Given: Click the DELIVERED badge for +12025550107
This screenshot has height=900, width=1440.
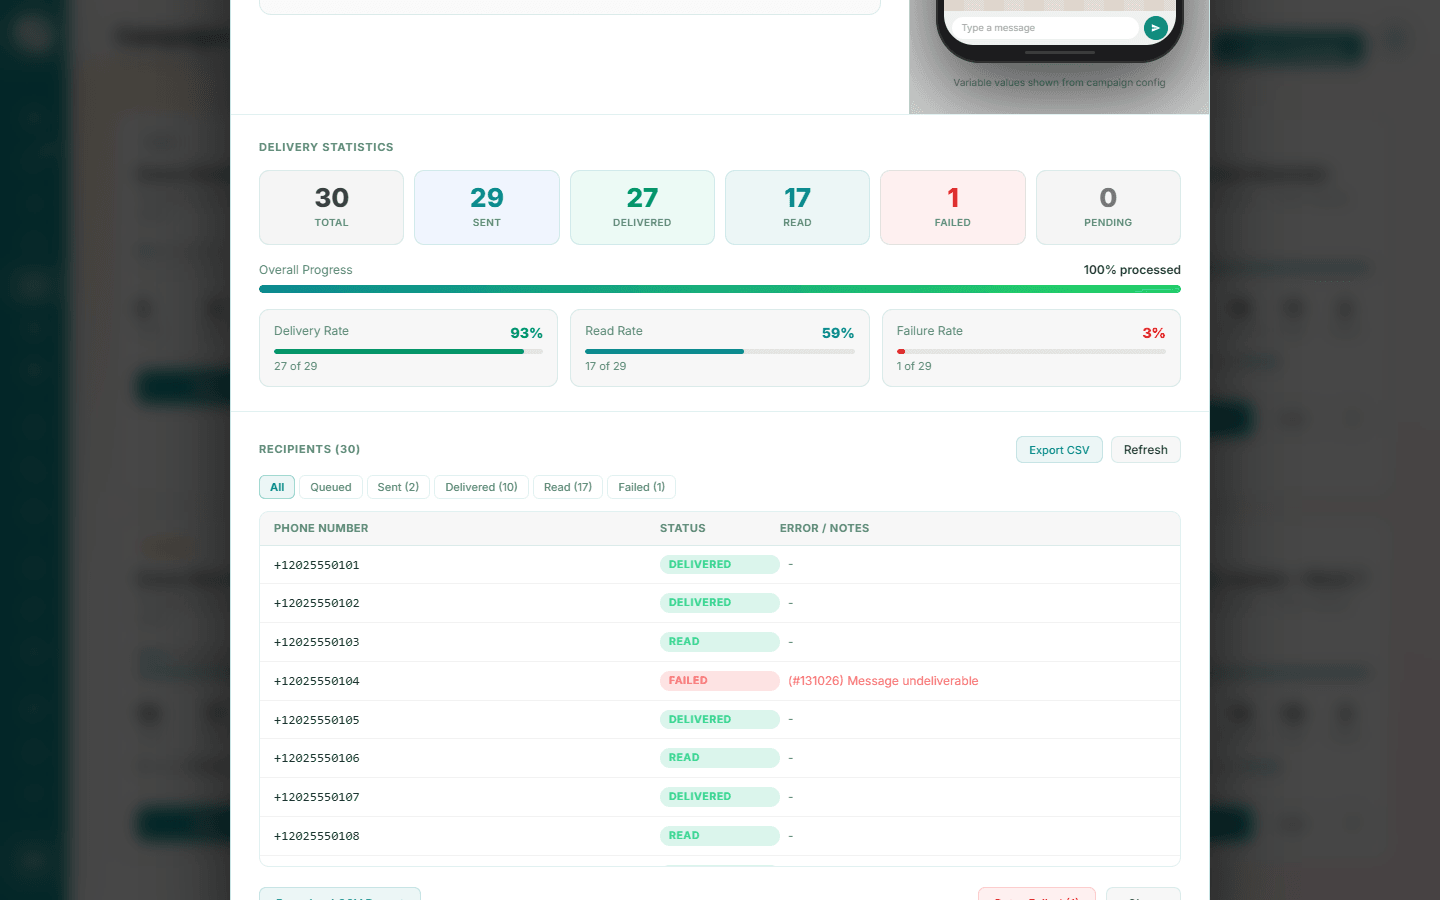Looking at the screenshot, I should [719, 796].
